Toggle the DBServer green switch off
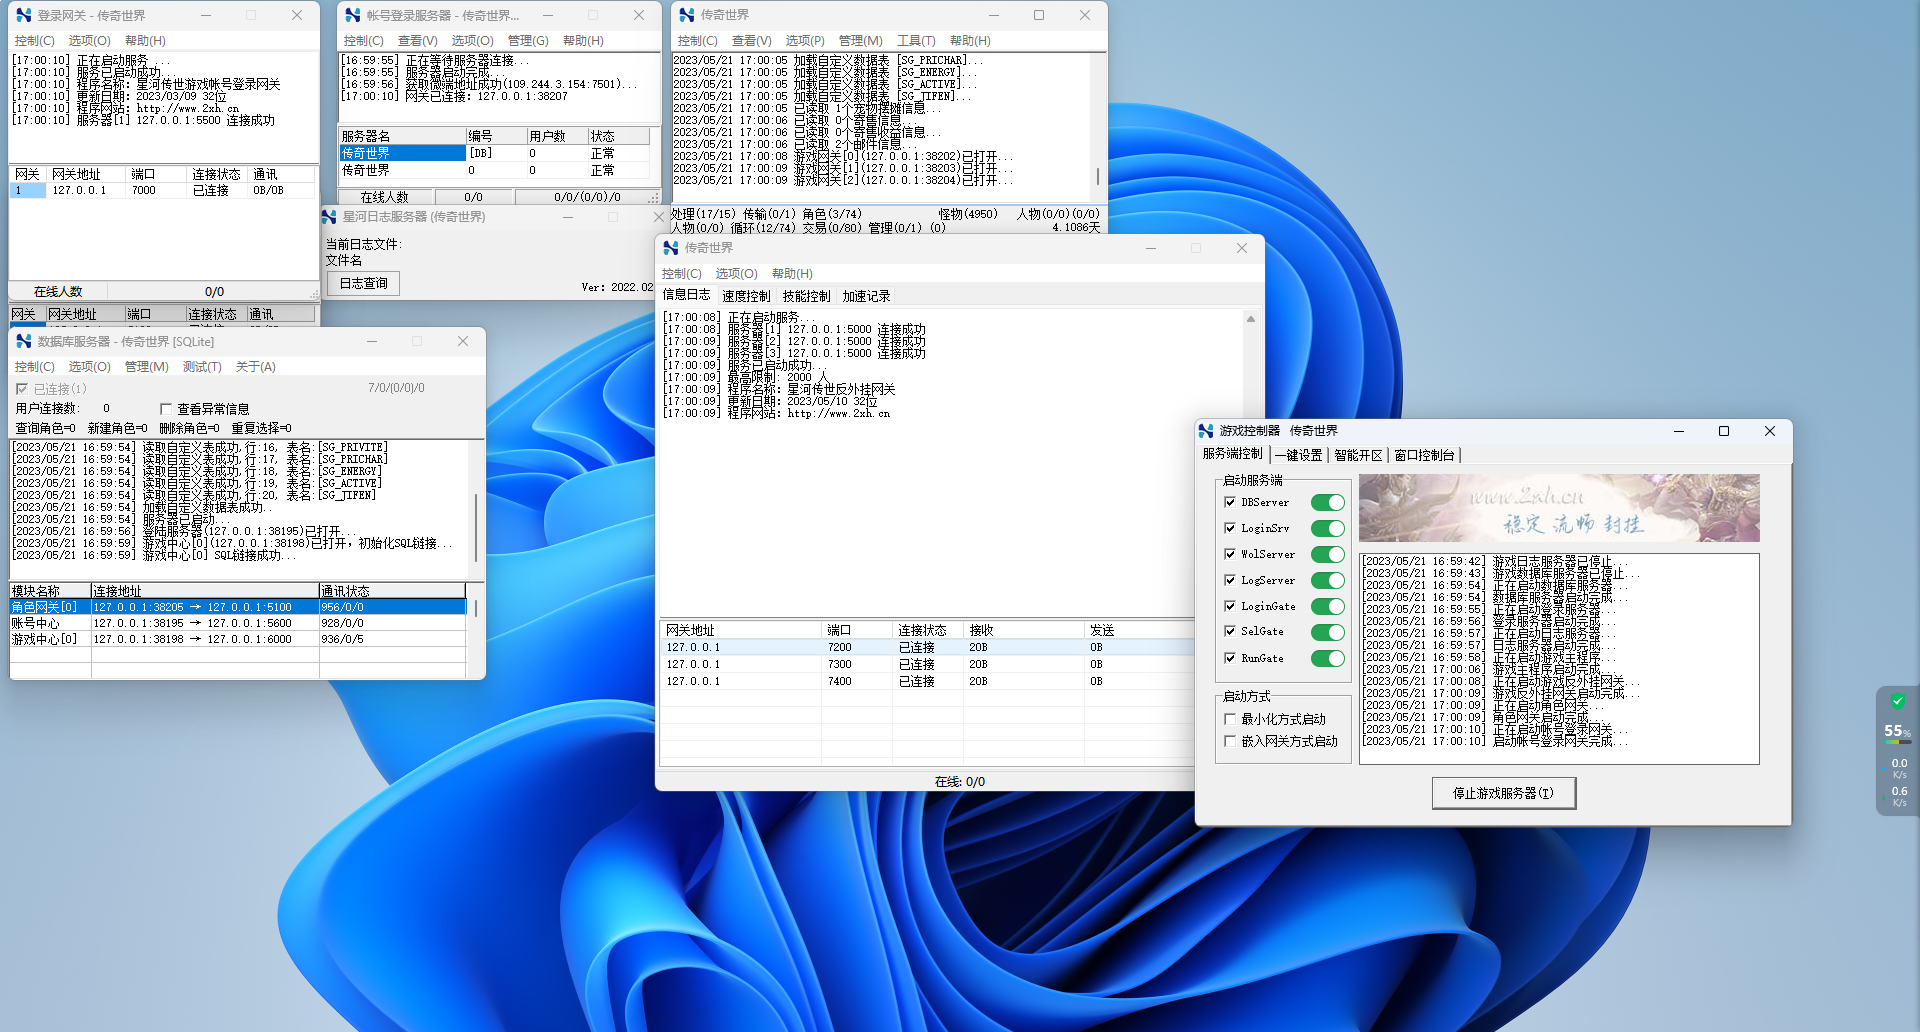Screen dimensions: 1920x1032 (1327, 503)
